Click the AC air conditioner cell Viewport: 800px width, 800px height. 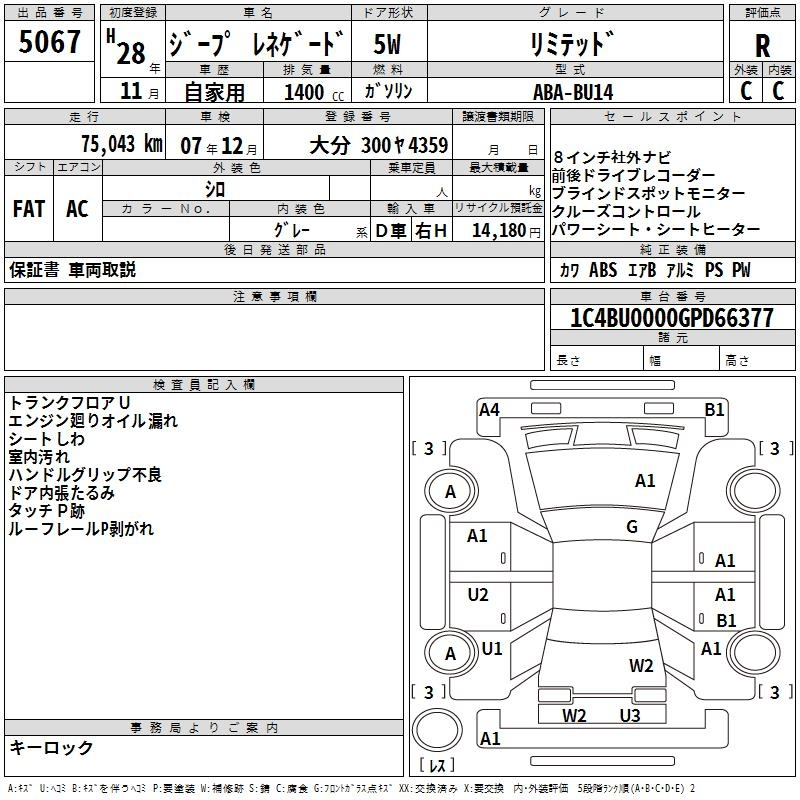point(77,208)
